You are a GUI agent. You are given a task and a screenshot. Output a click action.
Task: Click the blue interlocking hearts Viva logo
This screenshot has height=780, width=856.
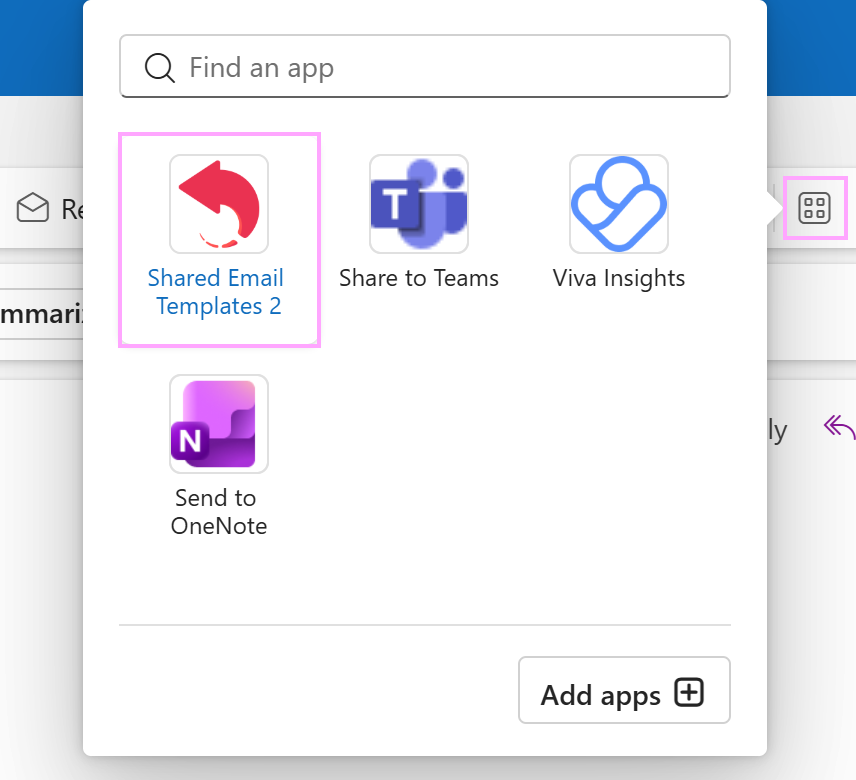[x=618, y=204]
